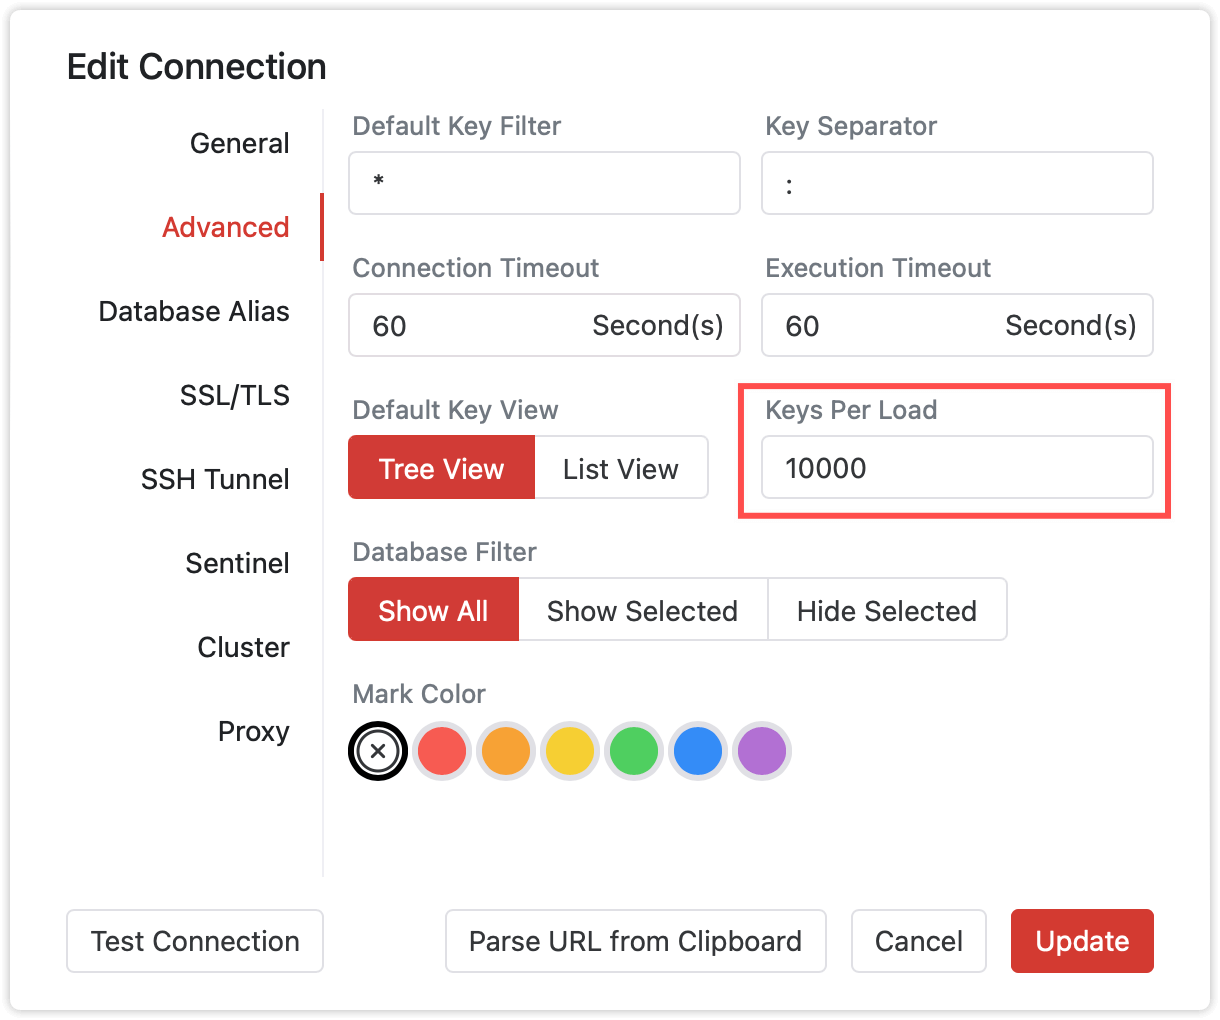This screenshot has width=1220, height=1020.
Task: Focus the Keys Per Load field
Action: [957, 468]
